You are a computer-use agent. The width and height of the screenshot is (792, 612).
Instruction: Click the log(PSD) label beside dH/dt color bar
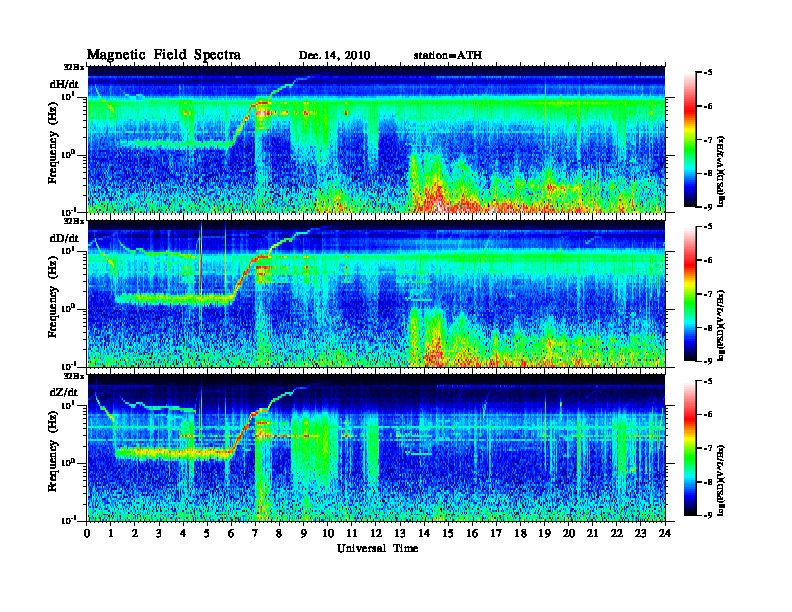pos(722,171)
